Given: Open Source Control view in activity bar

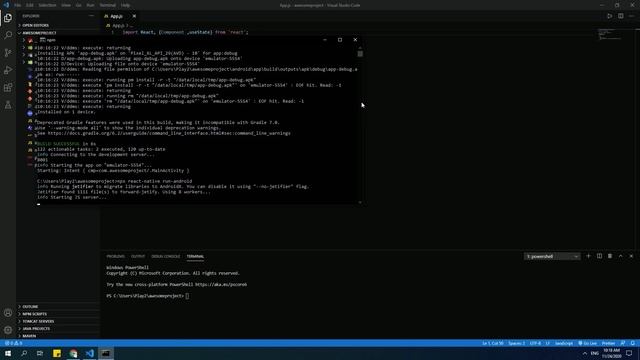Looking at the screenshot, I should pos(8,53).
